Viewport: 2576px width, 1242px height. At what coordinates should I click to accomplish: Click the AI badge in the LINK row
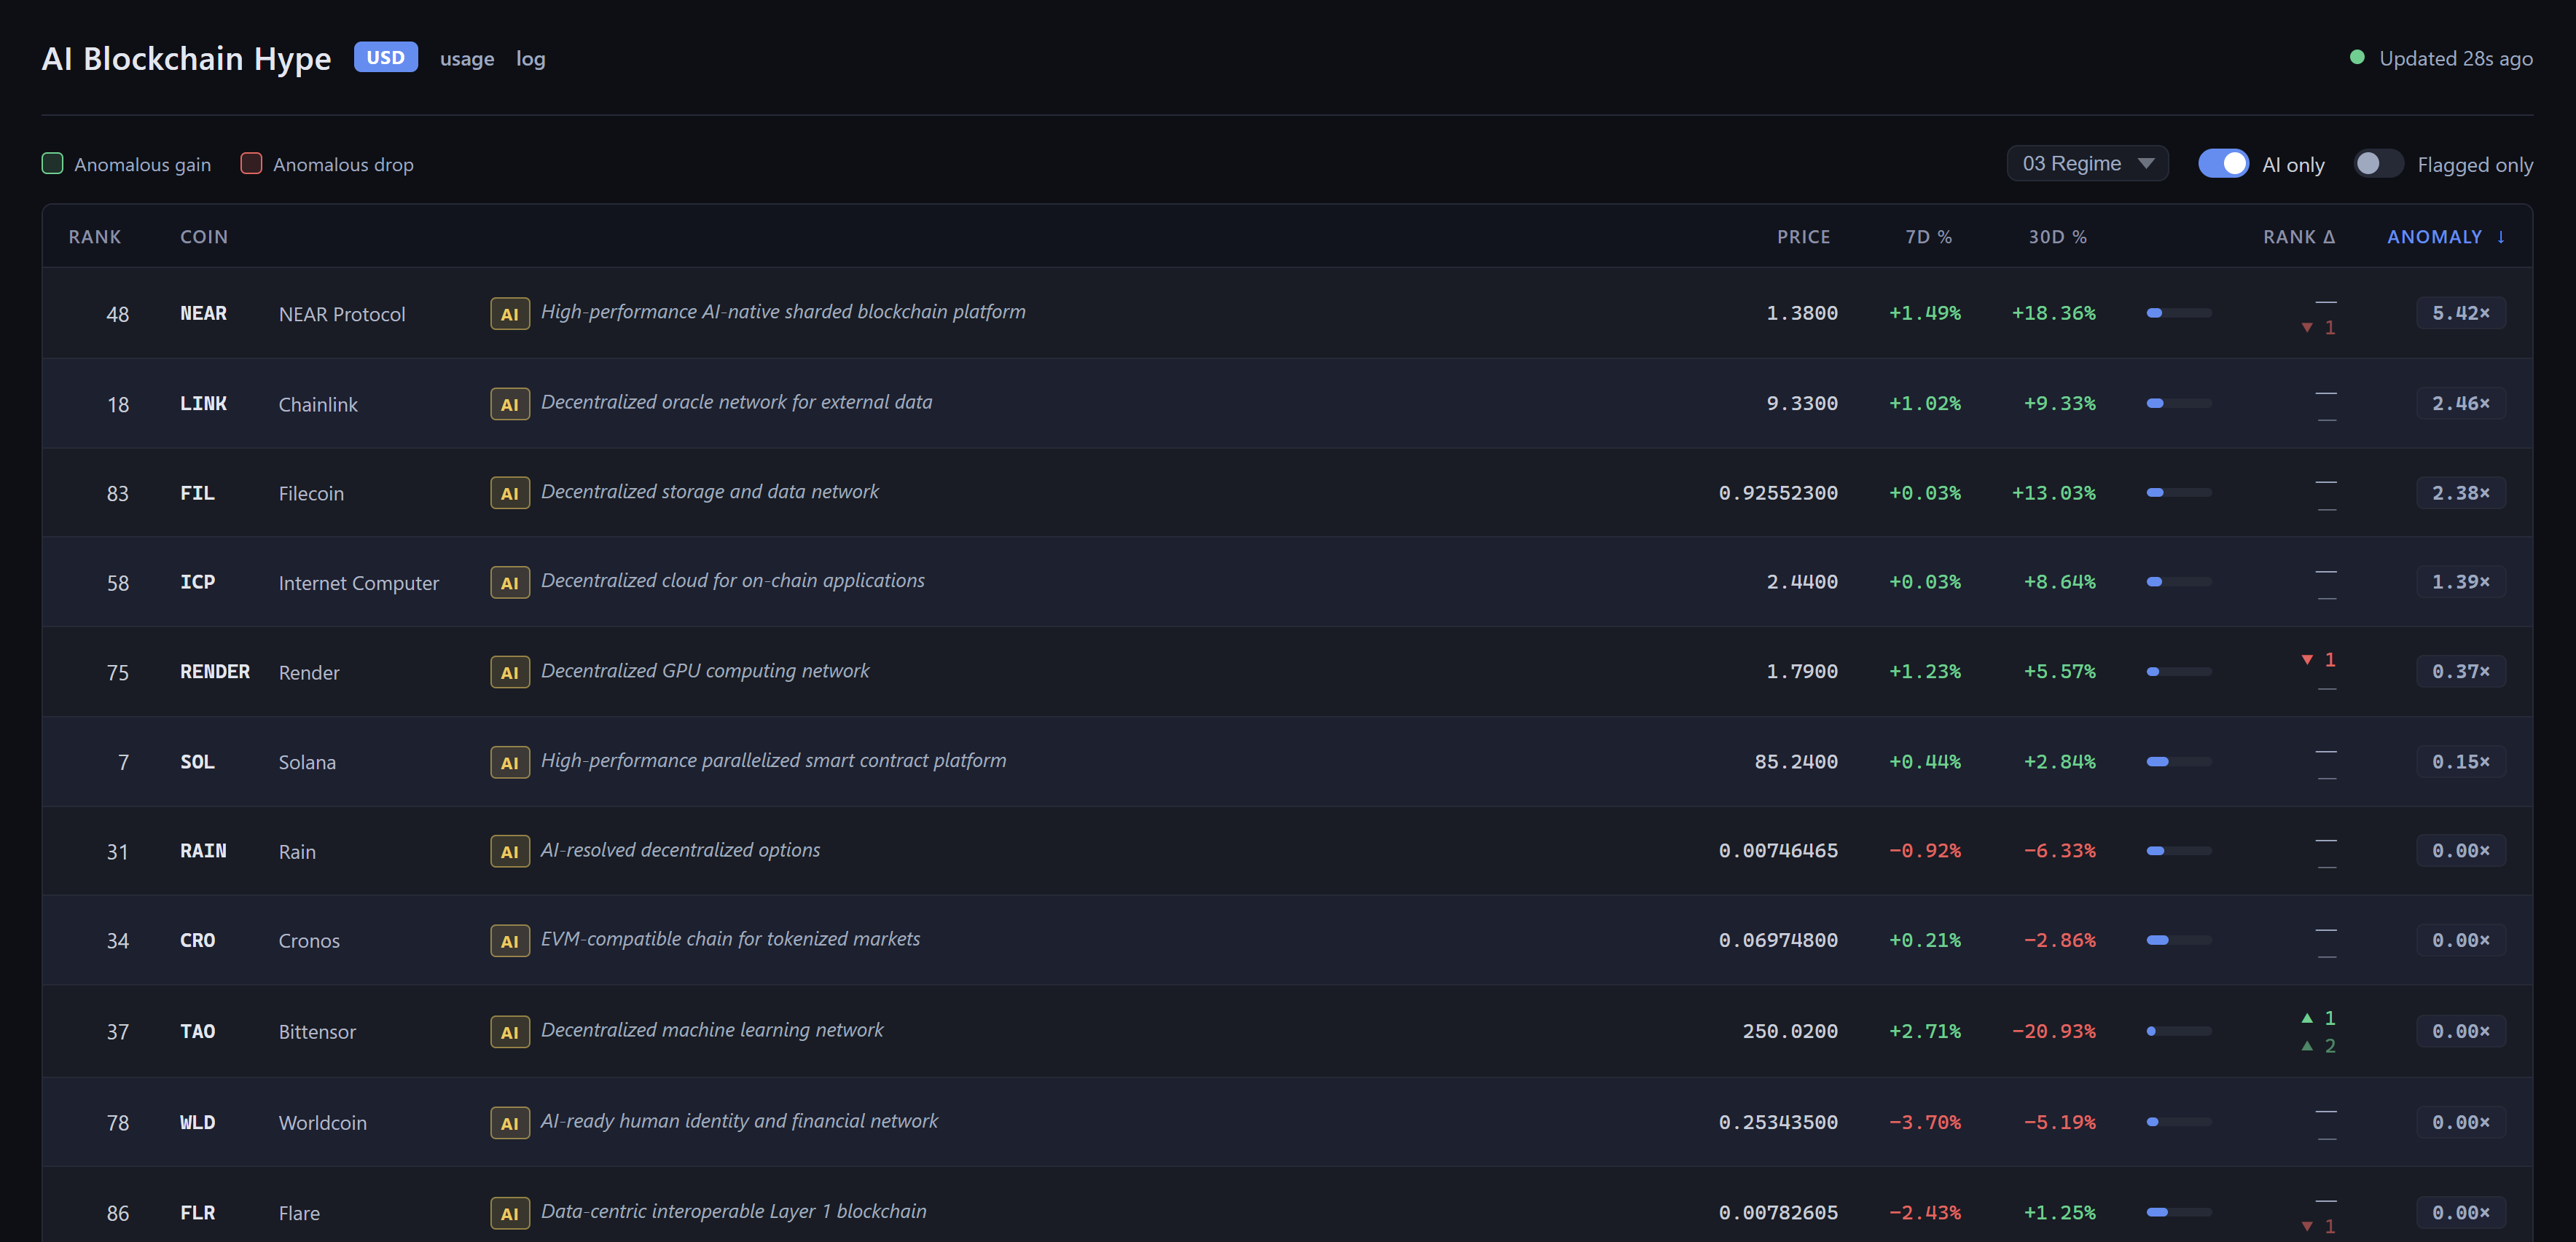(x=509, y=404)
